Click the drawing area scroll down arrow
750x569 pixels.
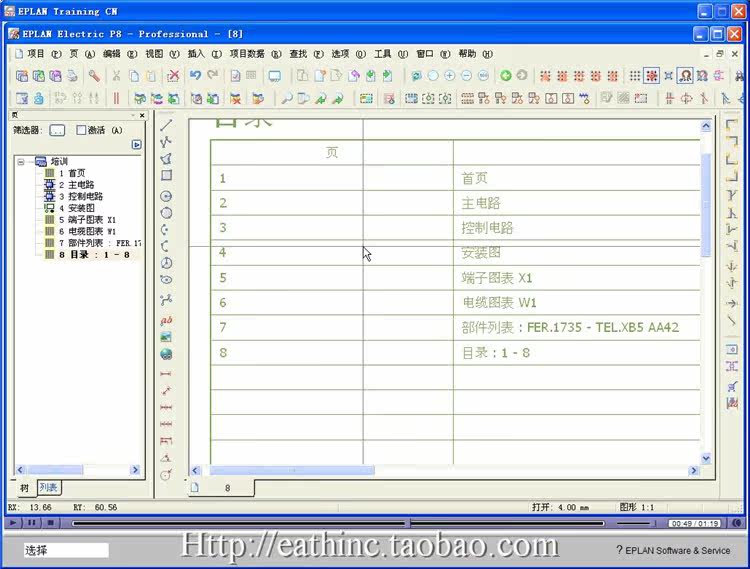click(x=706, y=458)
